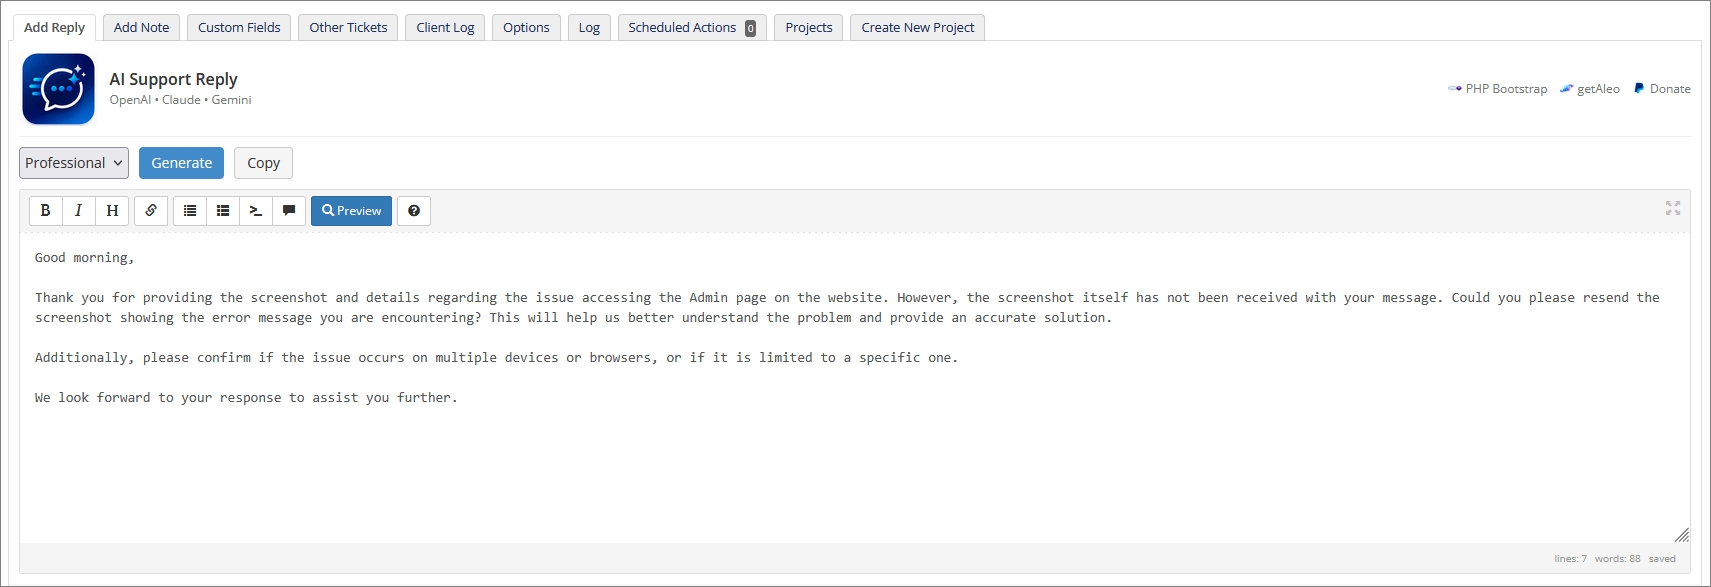1711x587 pixels.
Task: Preview the reply message
Action: pyautogui.click(x=351, y=211)
